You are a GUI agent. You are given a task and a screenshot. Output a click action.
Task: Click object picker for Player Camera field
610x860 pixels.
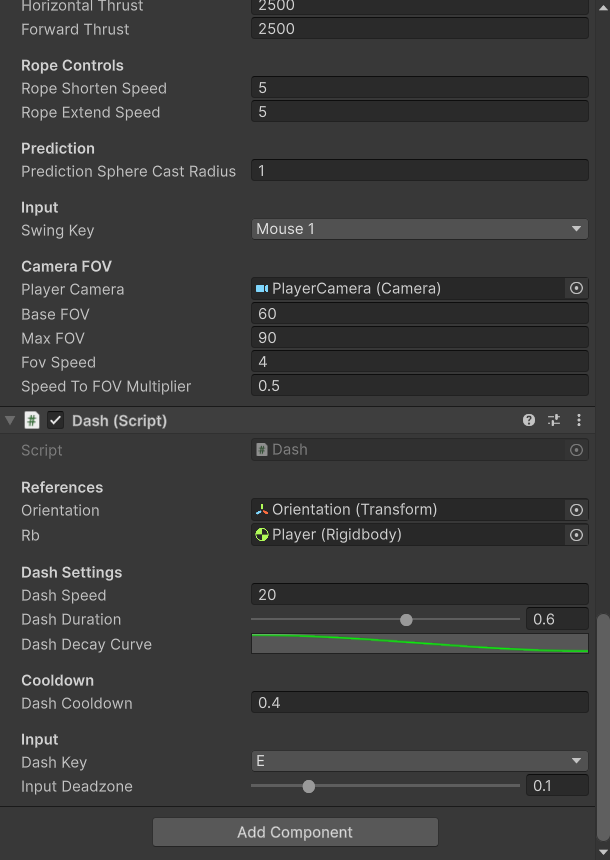(x=576, y=288)
